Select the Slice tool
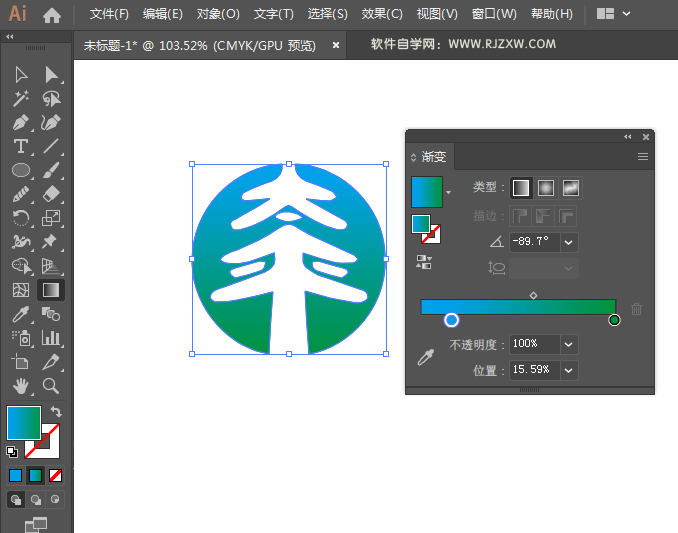Image resolution: width=678 pixels, height=533 pixels. [x=51, y=362]
